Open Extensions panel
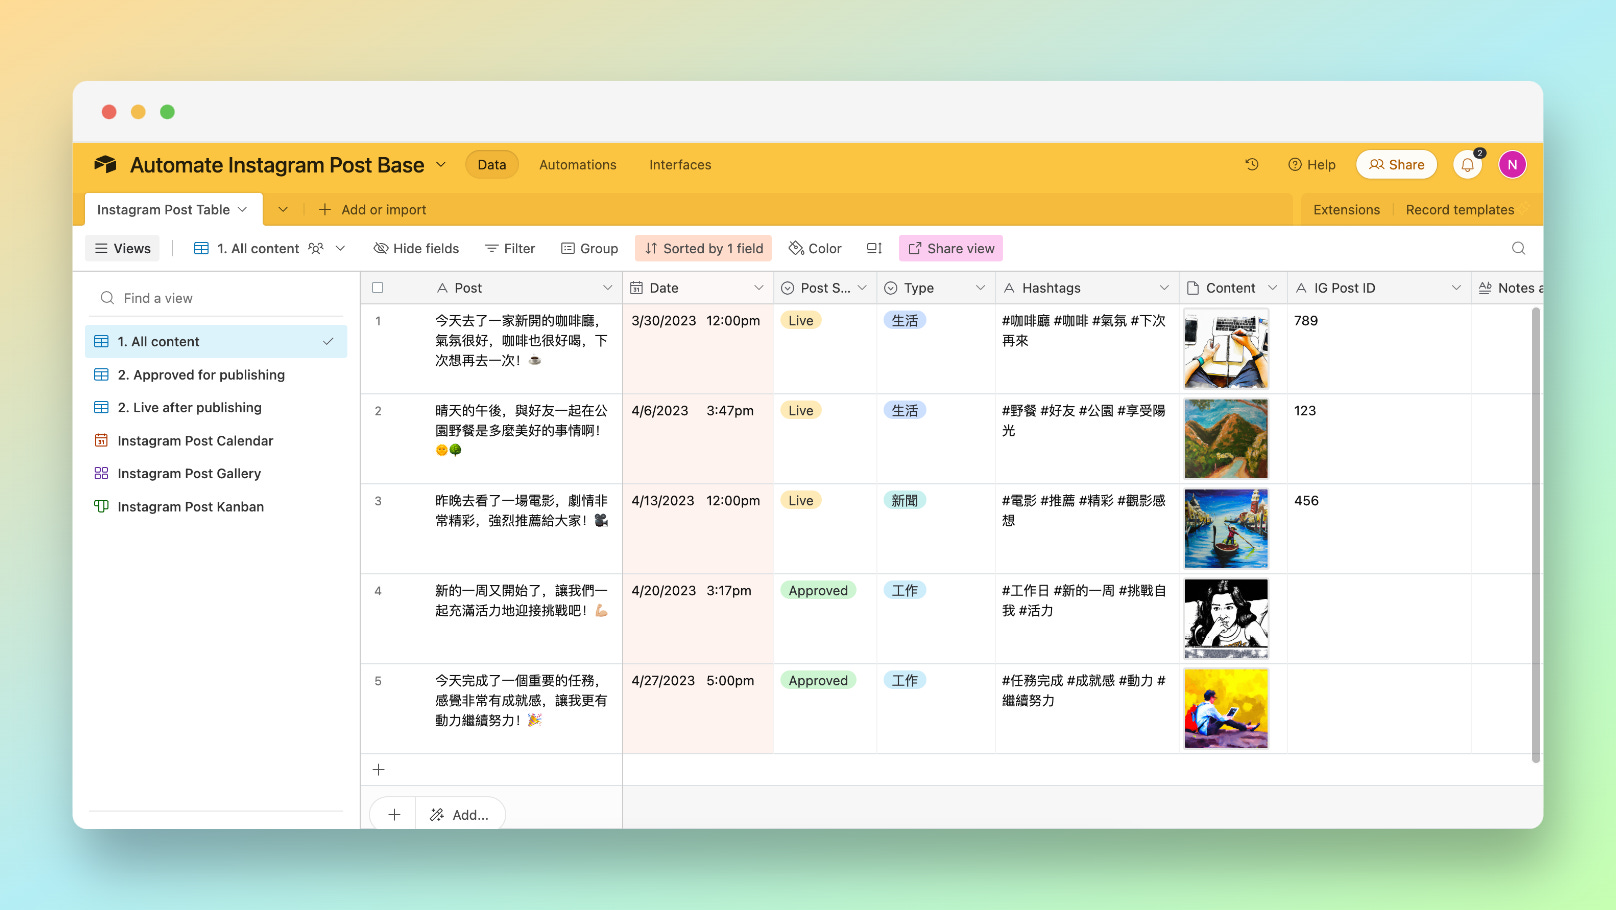1616x910 pixels. [x=1346, y=209]
